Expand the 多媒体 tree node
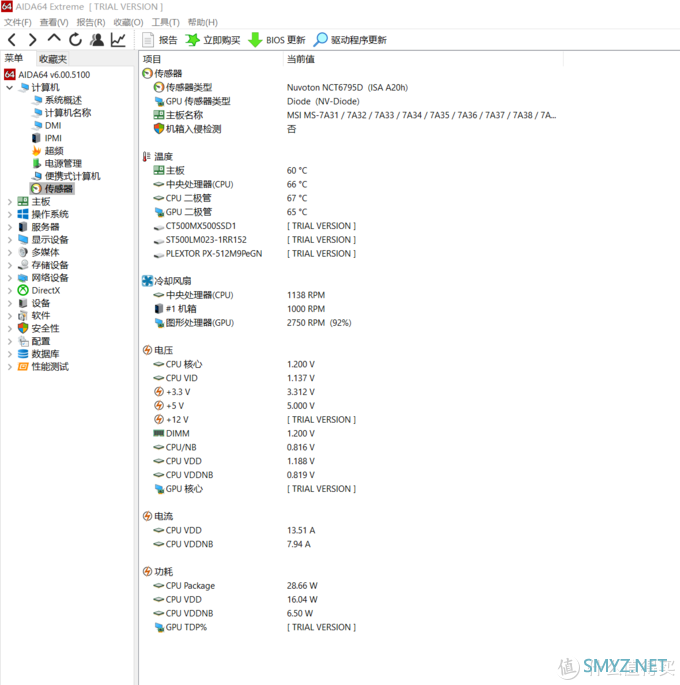Image resolution: width=680 pixels, height=685 pixels. 10,253
